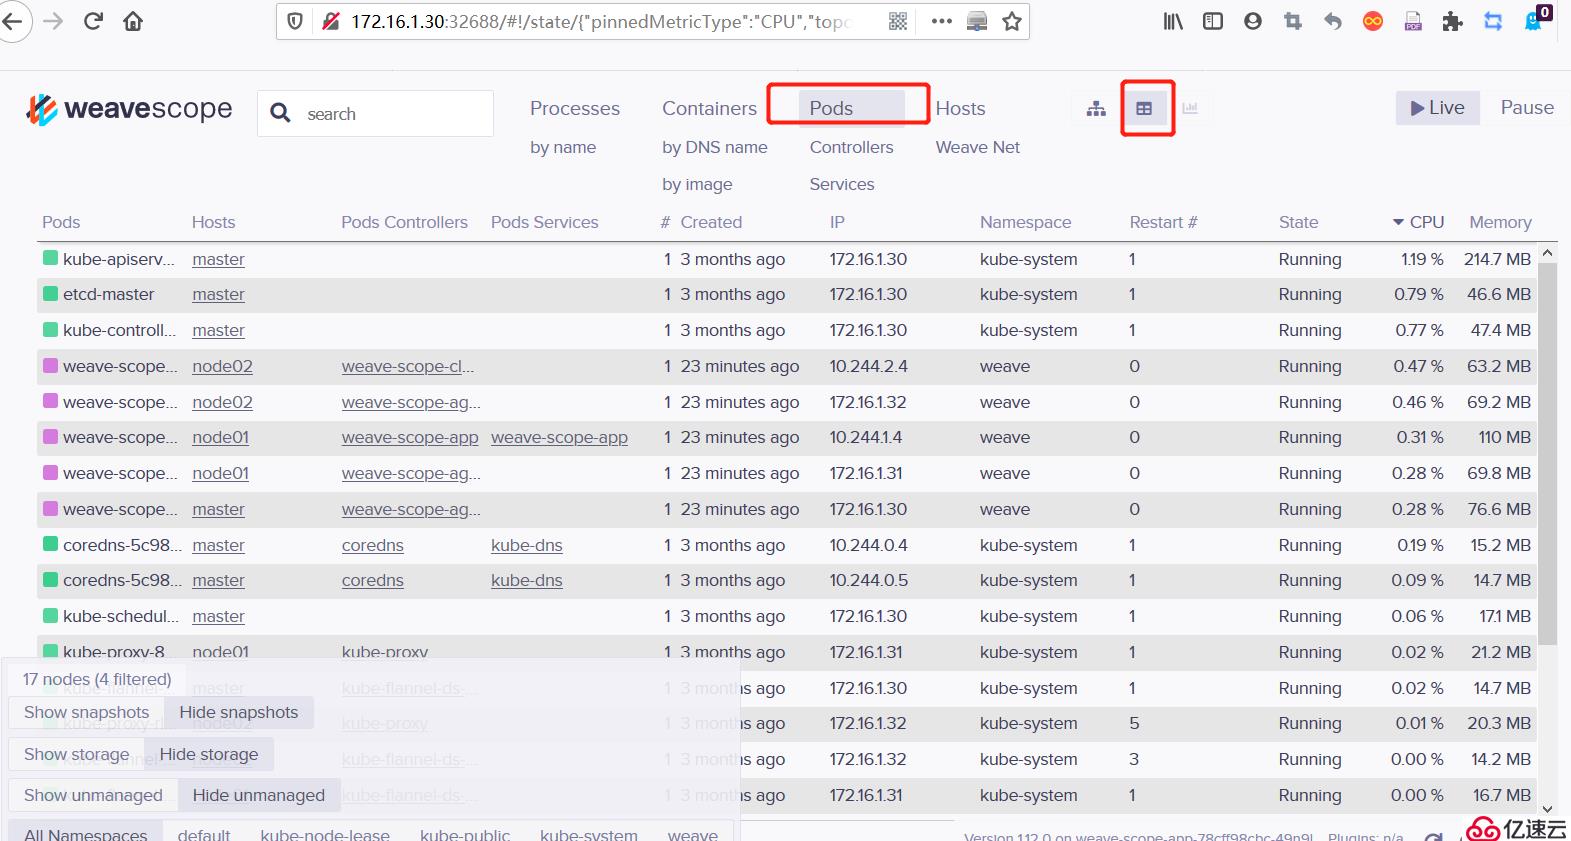This screenshot has height=841, width=1571.
Task: Filter by kube-public namespace
Action: pos(465,834)
